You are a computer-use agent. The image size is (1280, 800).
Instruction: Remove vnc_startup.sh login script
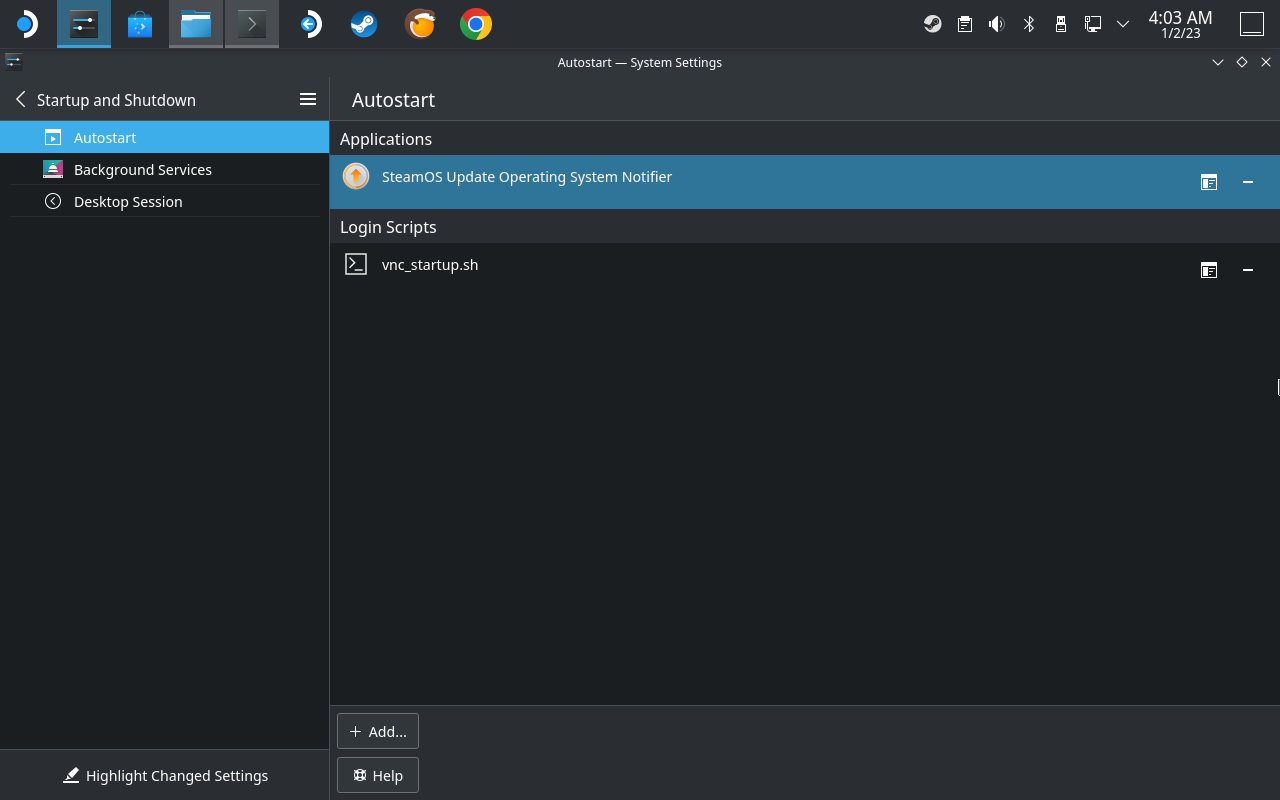1248,270
